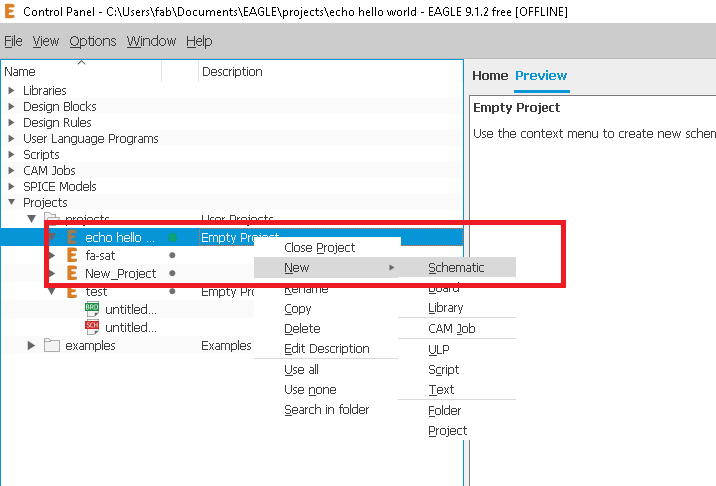Switch to the Home tab

[x=490, y=75]
